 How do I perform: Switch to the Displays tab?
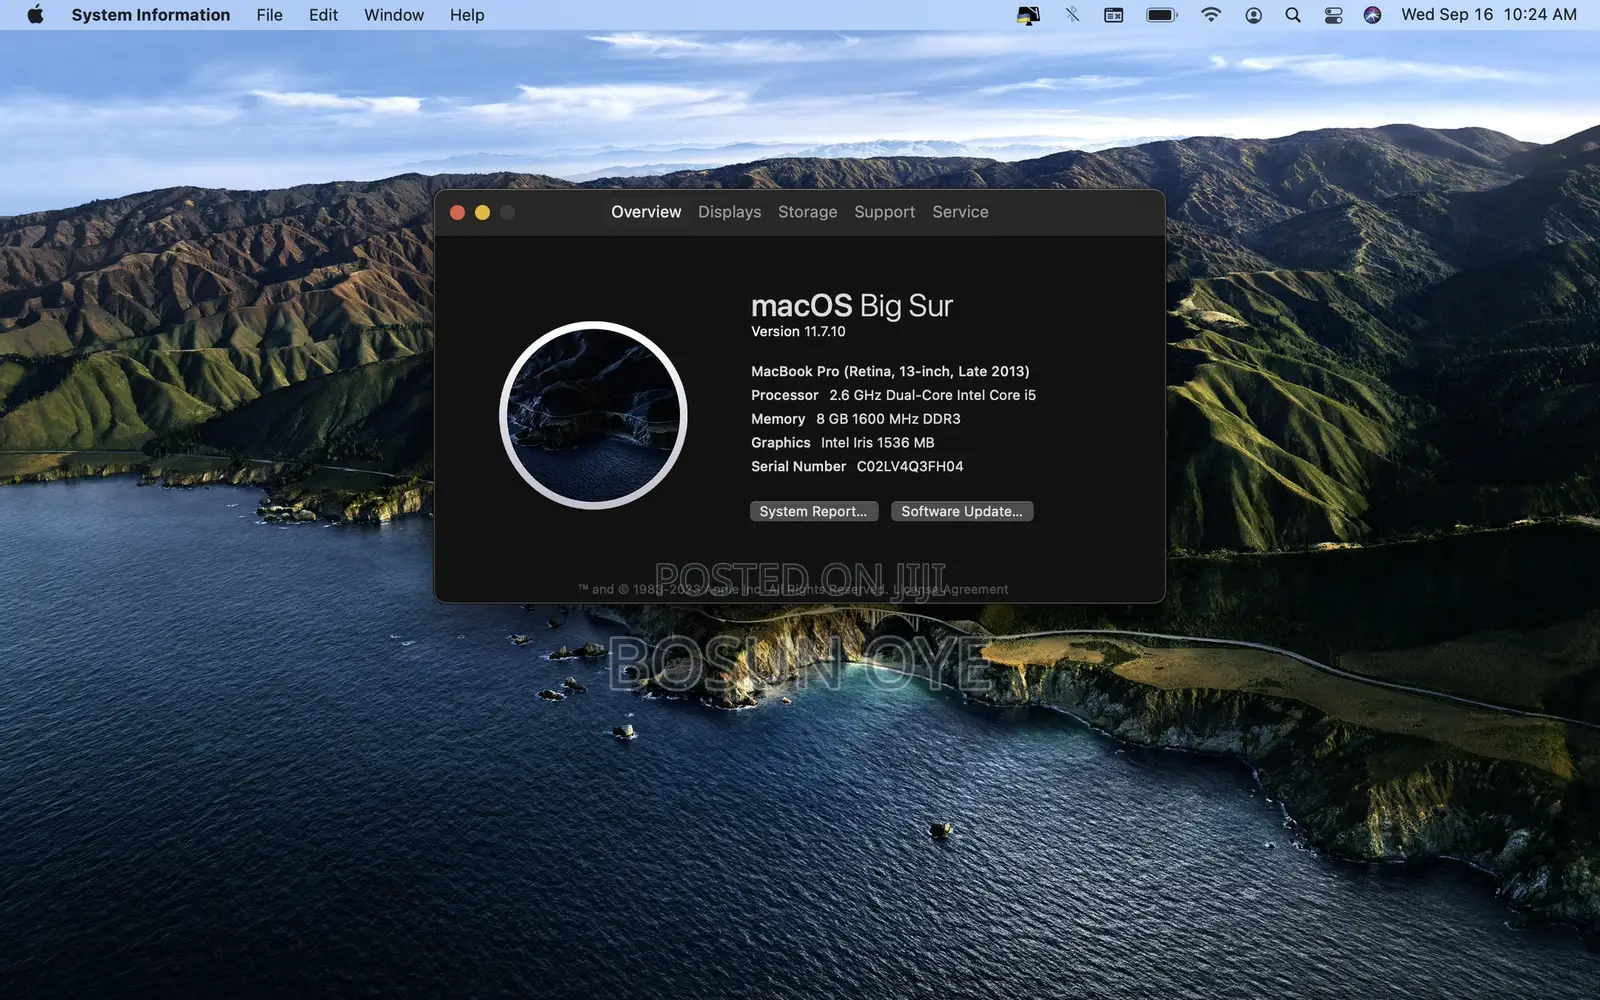coord(730,212)
